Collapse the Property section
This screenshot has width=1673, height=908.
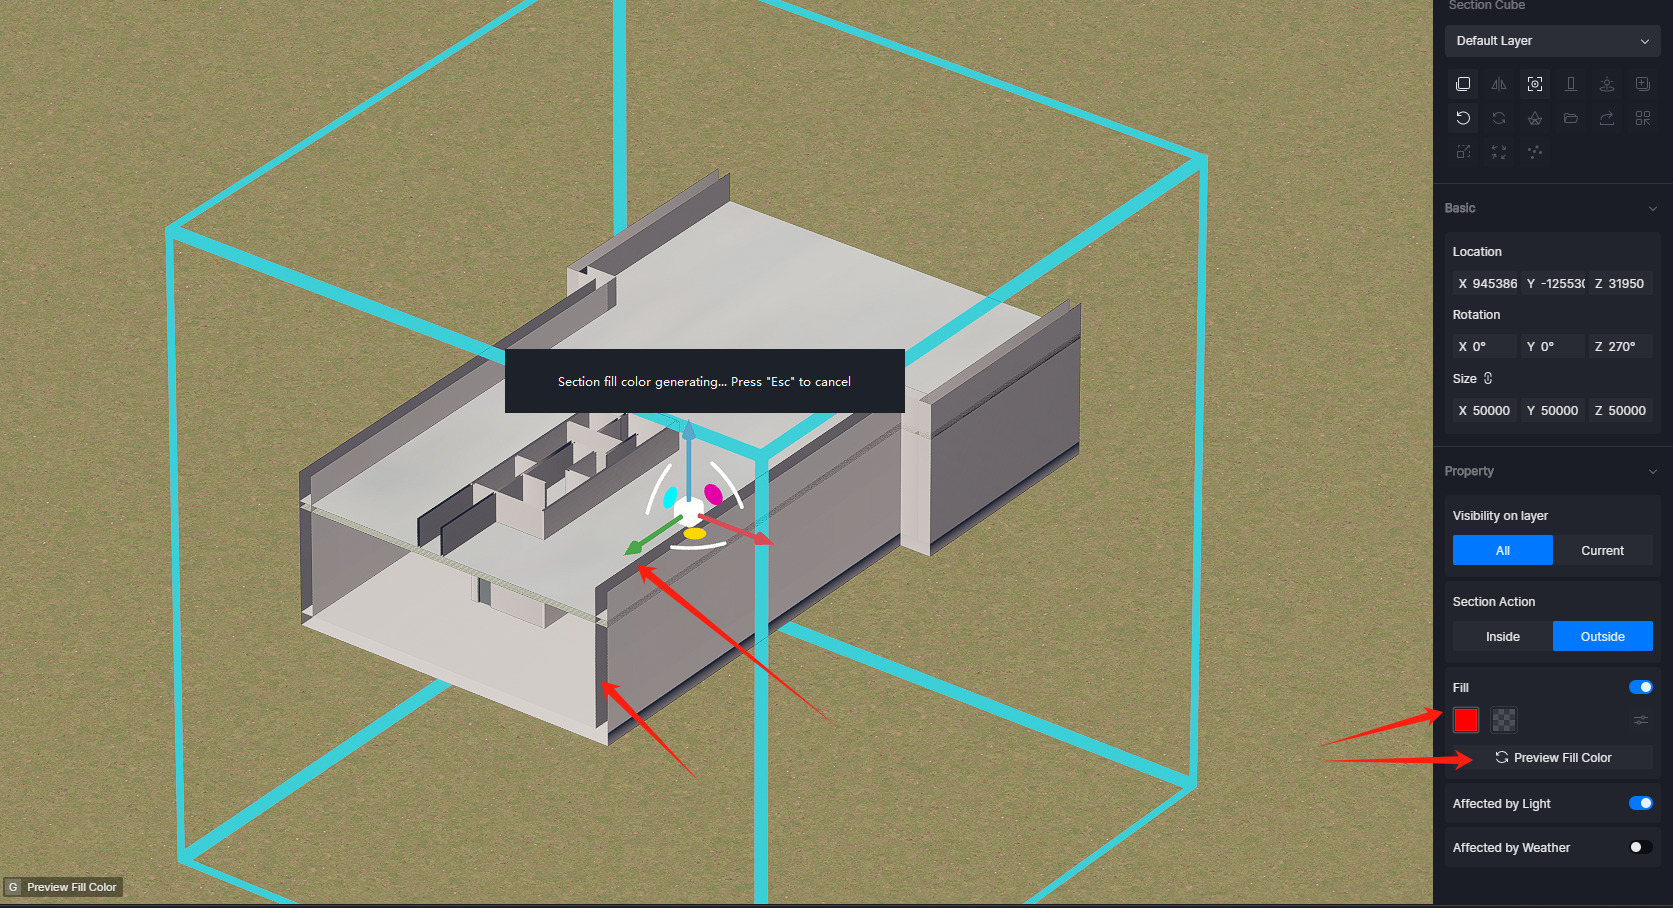click(1652, 471)
